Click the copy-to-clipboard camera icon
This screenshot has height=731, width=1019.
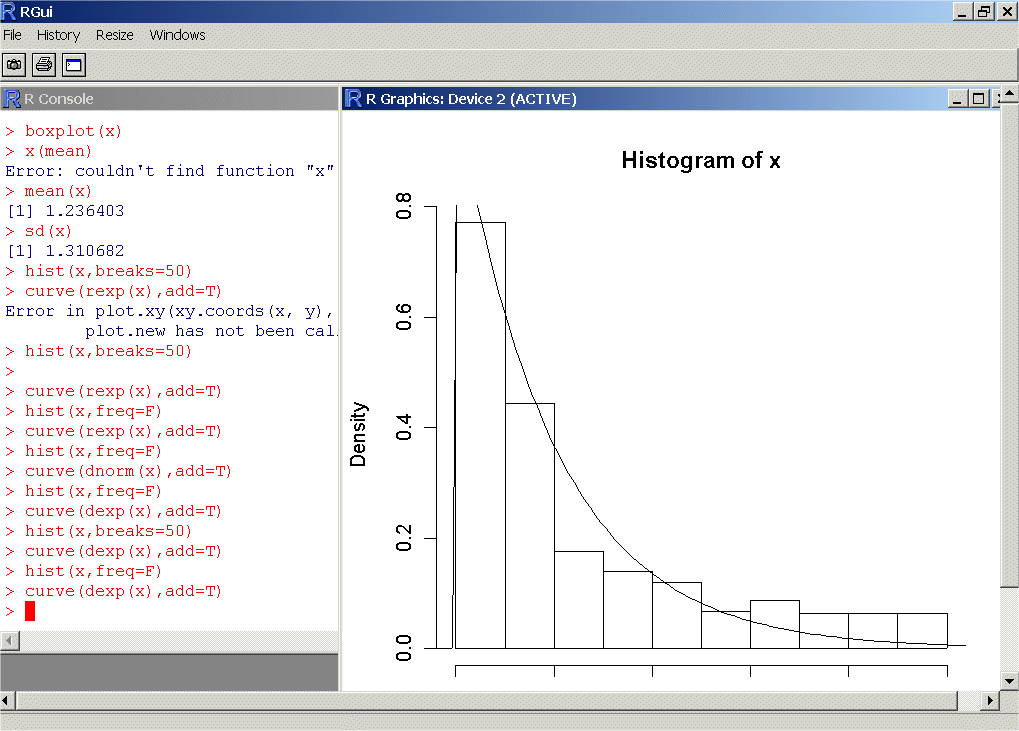(14, 65)
